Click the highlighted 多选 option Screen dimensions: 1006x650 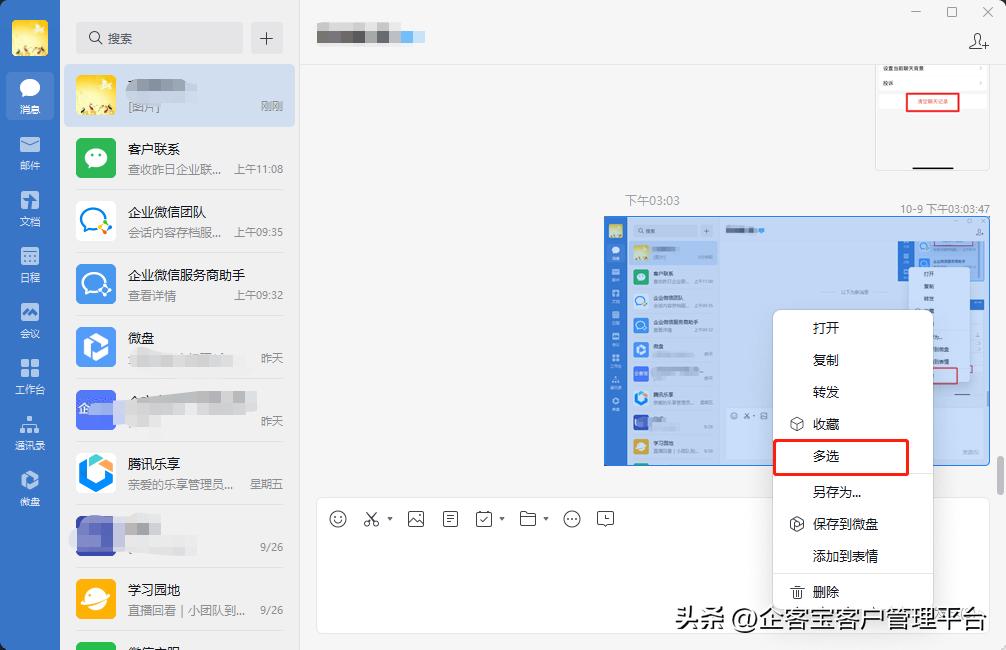841,457
